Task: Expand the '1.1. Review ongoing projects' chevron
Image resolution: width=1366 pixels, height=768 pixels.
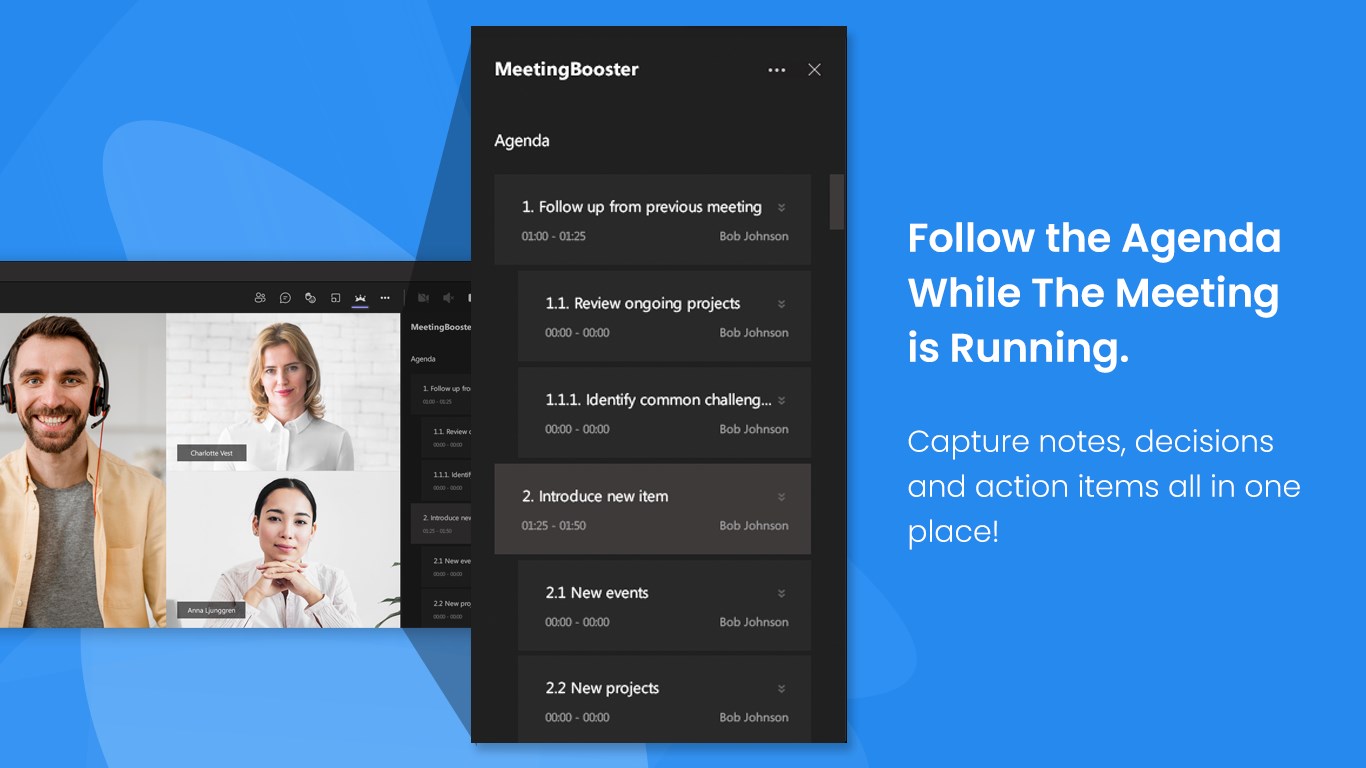Action: [781, 304]
